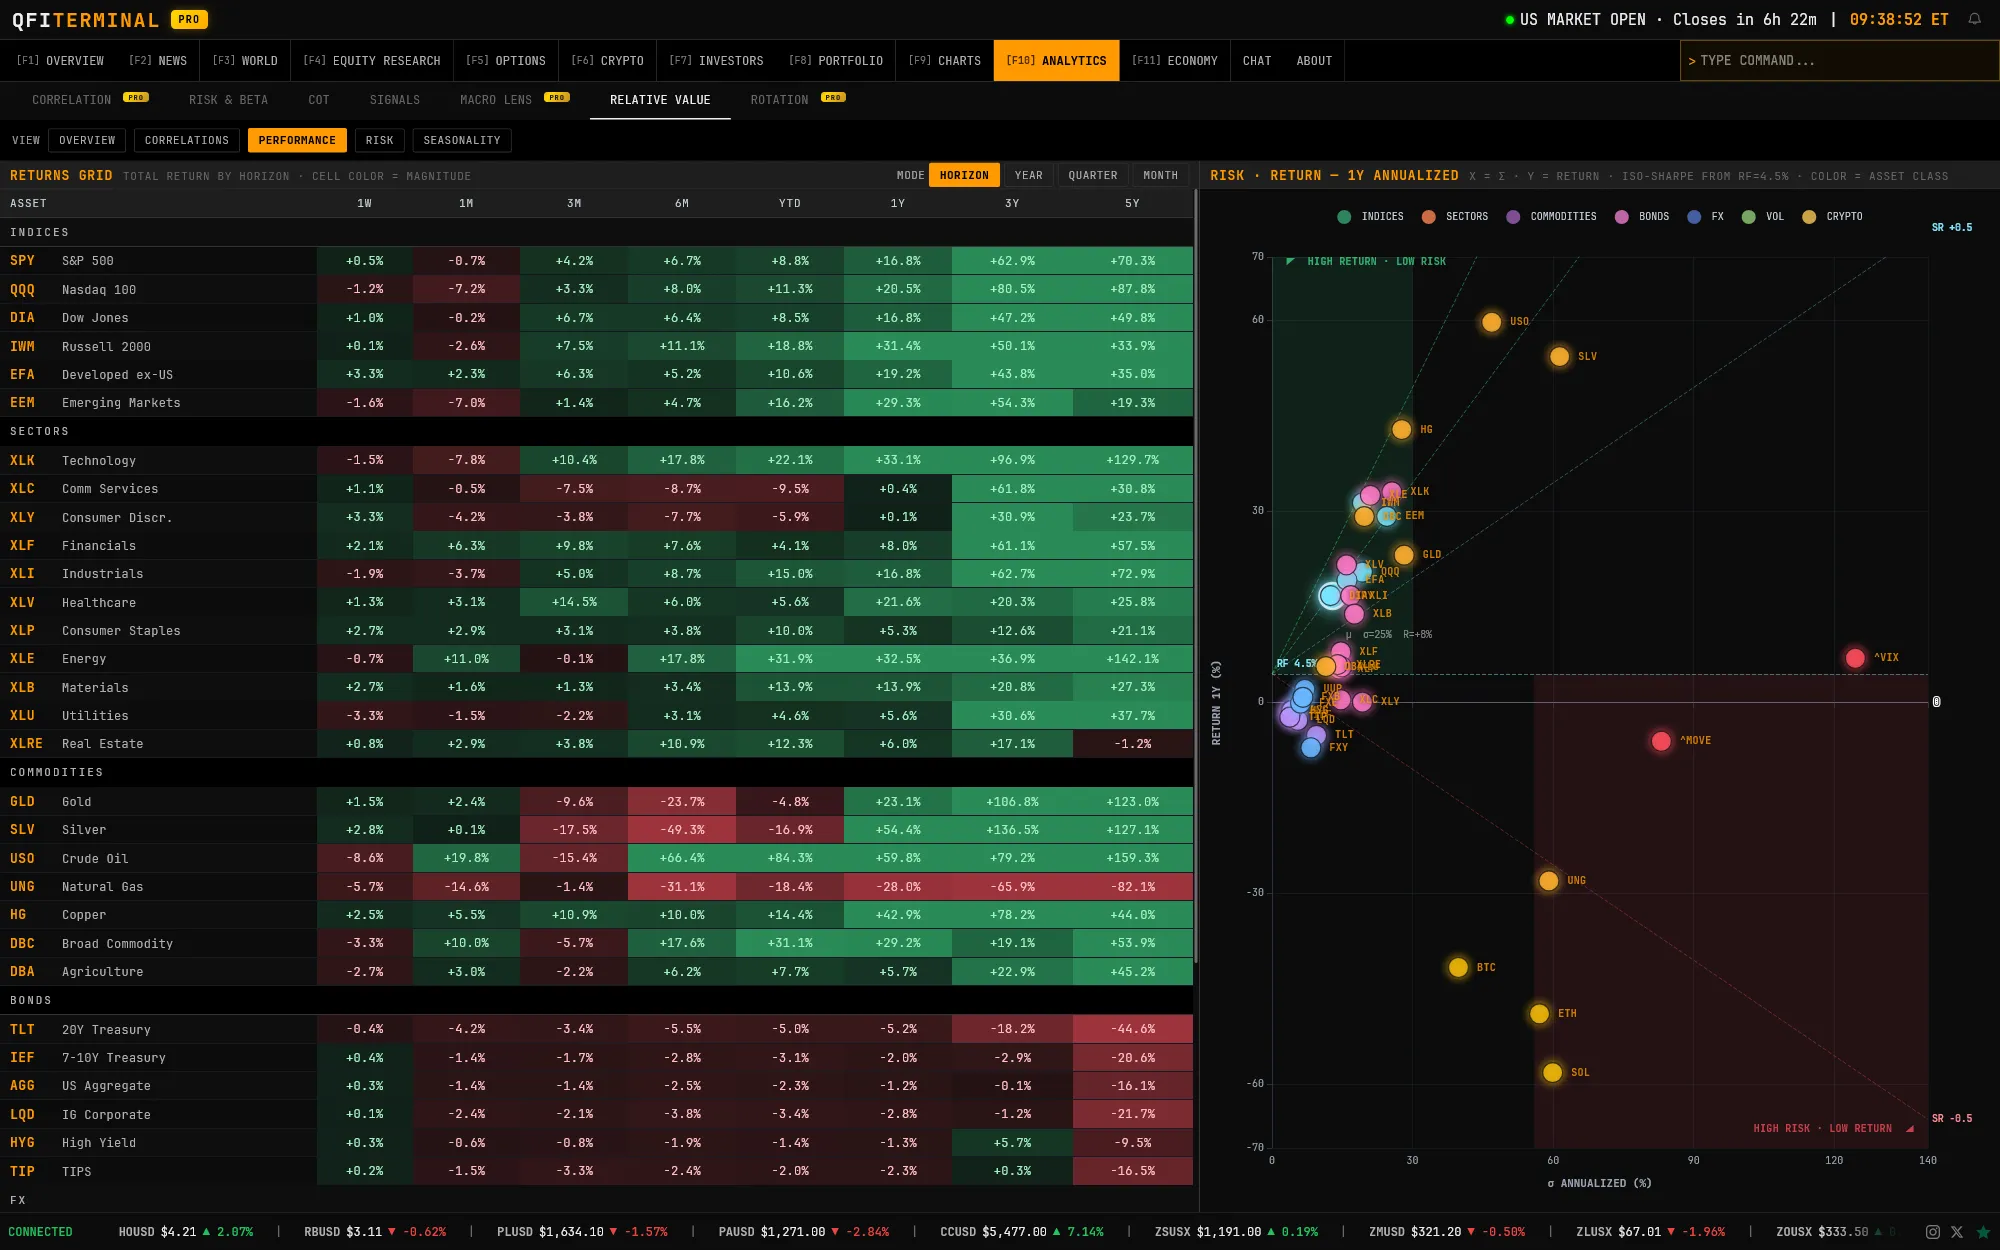Click the small handle at the chart's zero line
Screen dimensions: 2000x1251
coord(1936,702)
